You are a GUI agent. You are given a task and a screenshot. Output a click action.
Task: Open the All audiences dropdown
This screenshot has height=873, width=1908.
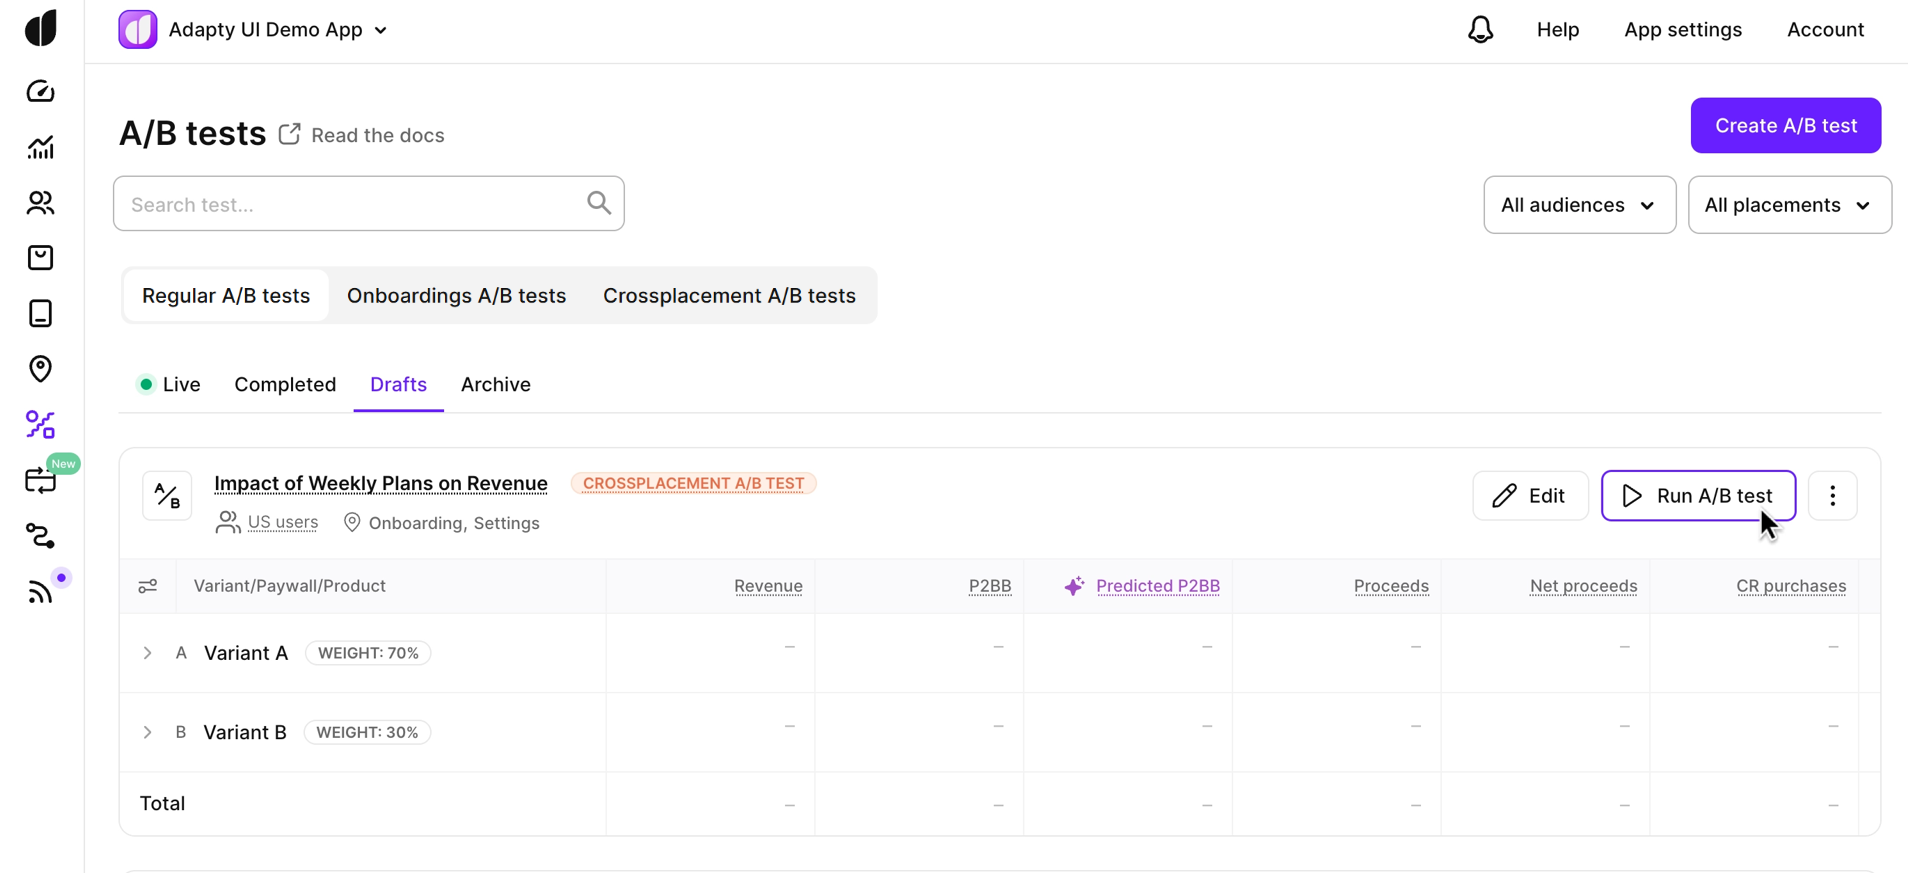(x=1579, y=205)
